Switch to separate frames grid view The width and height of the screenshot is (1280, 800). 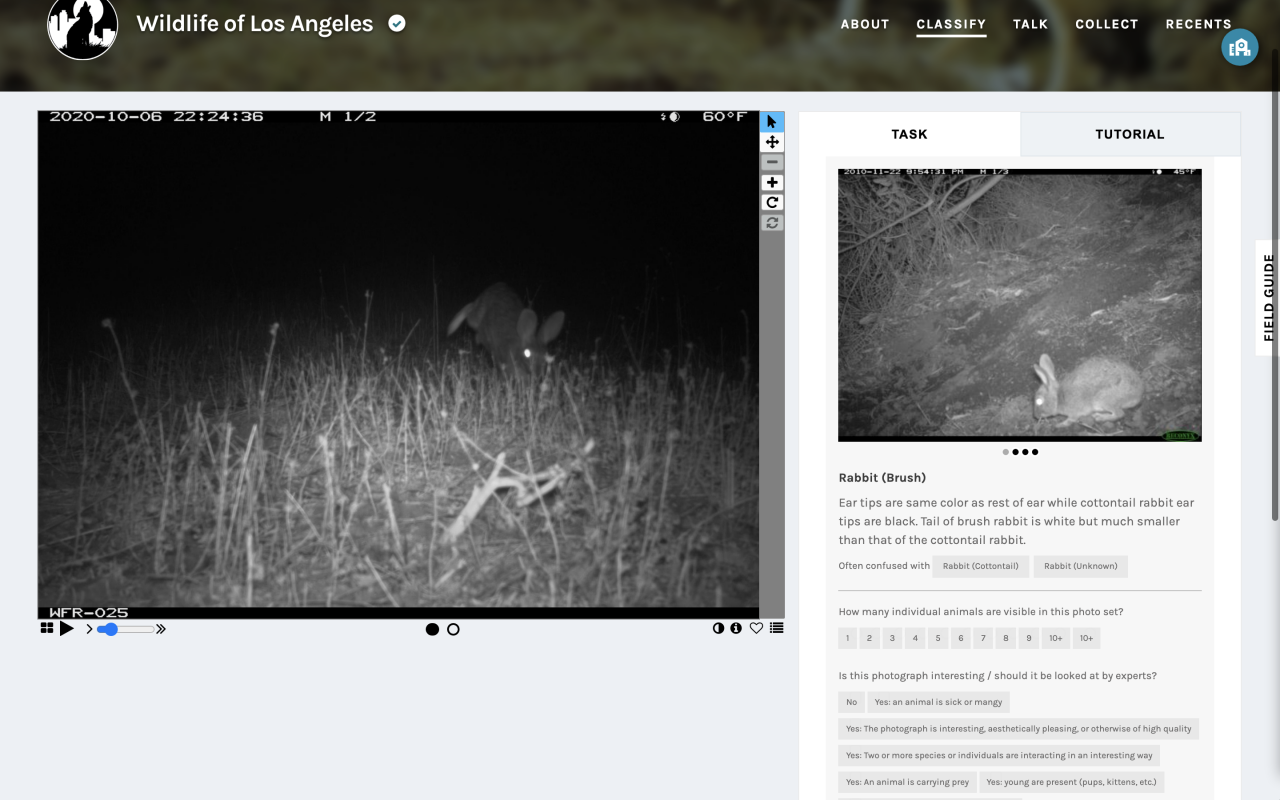click(47, 628)
